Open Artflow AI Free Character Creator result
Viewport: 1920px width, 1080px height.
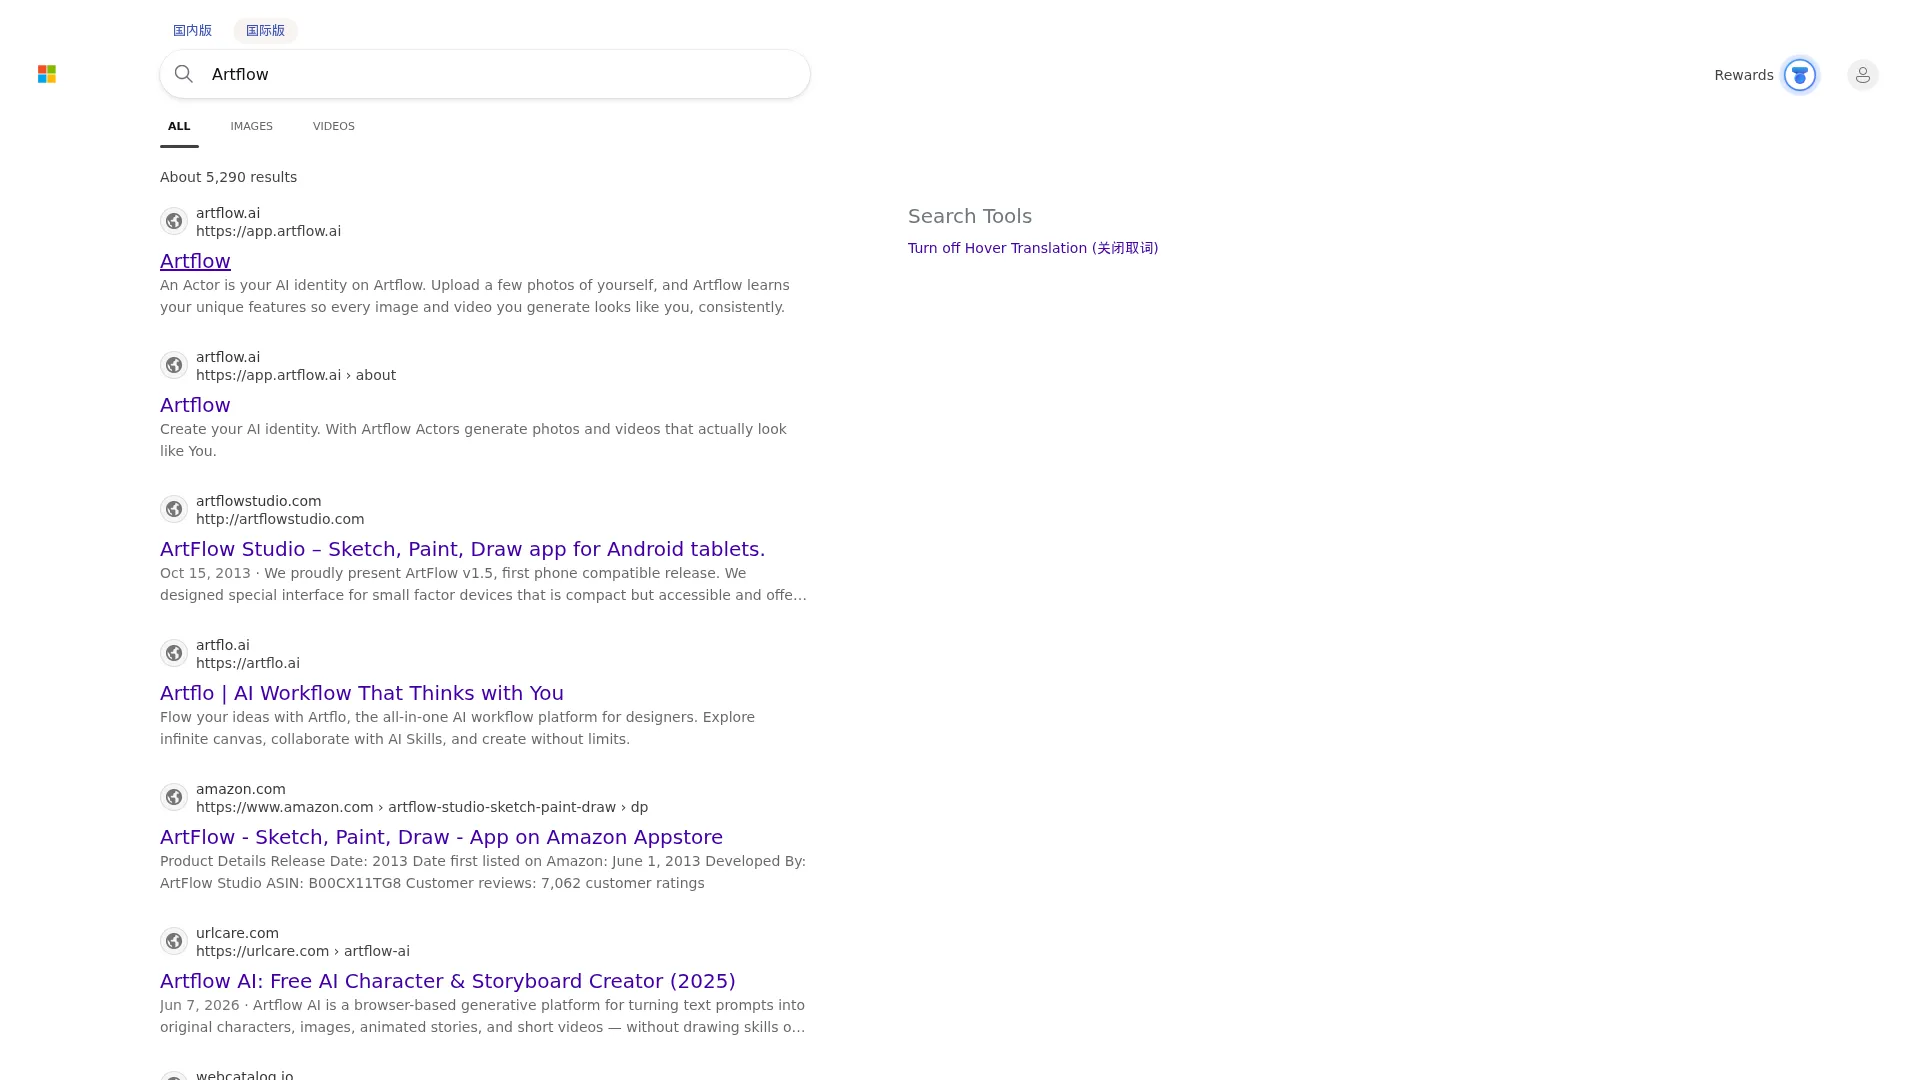click(448, 981)
